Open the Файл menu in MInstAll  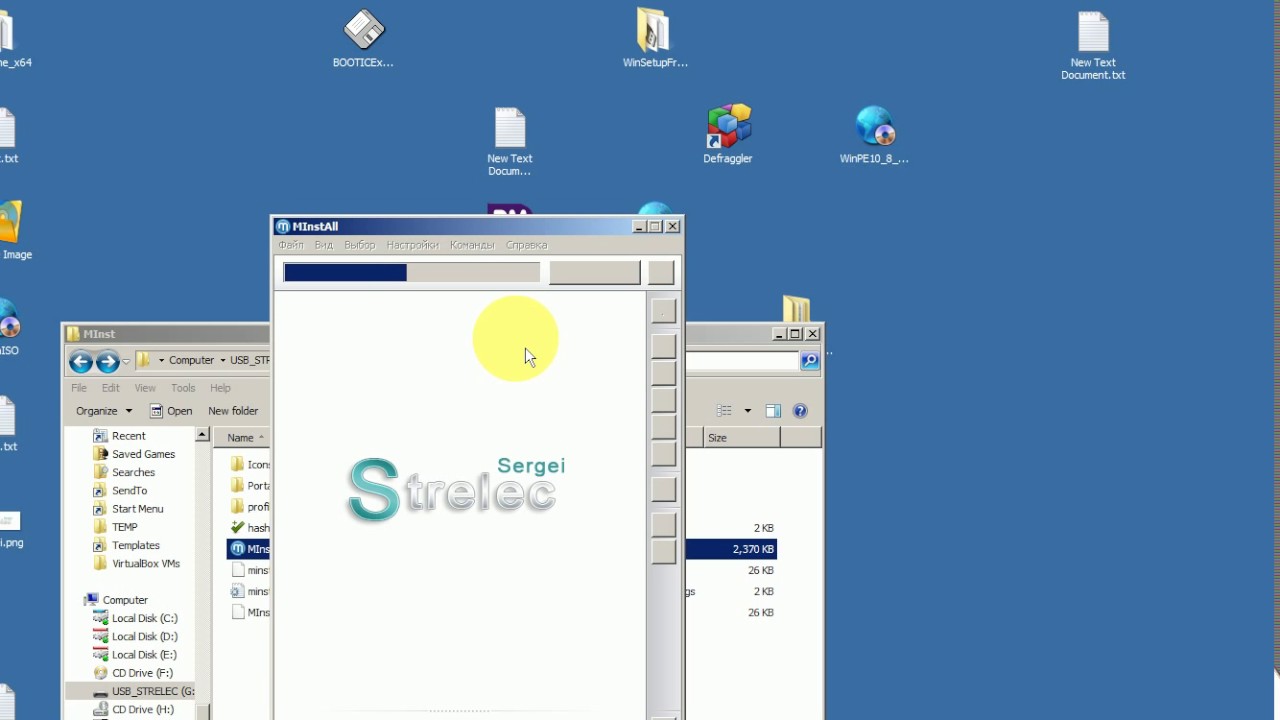click(x=291, y=245)
